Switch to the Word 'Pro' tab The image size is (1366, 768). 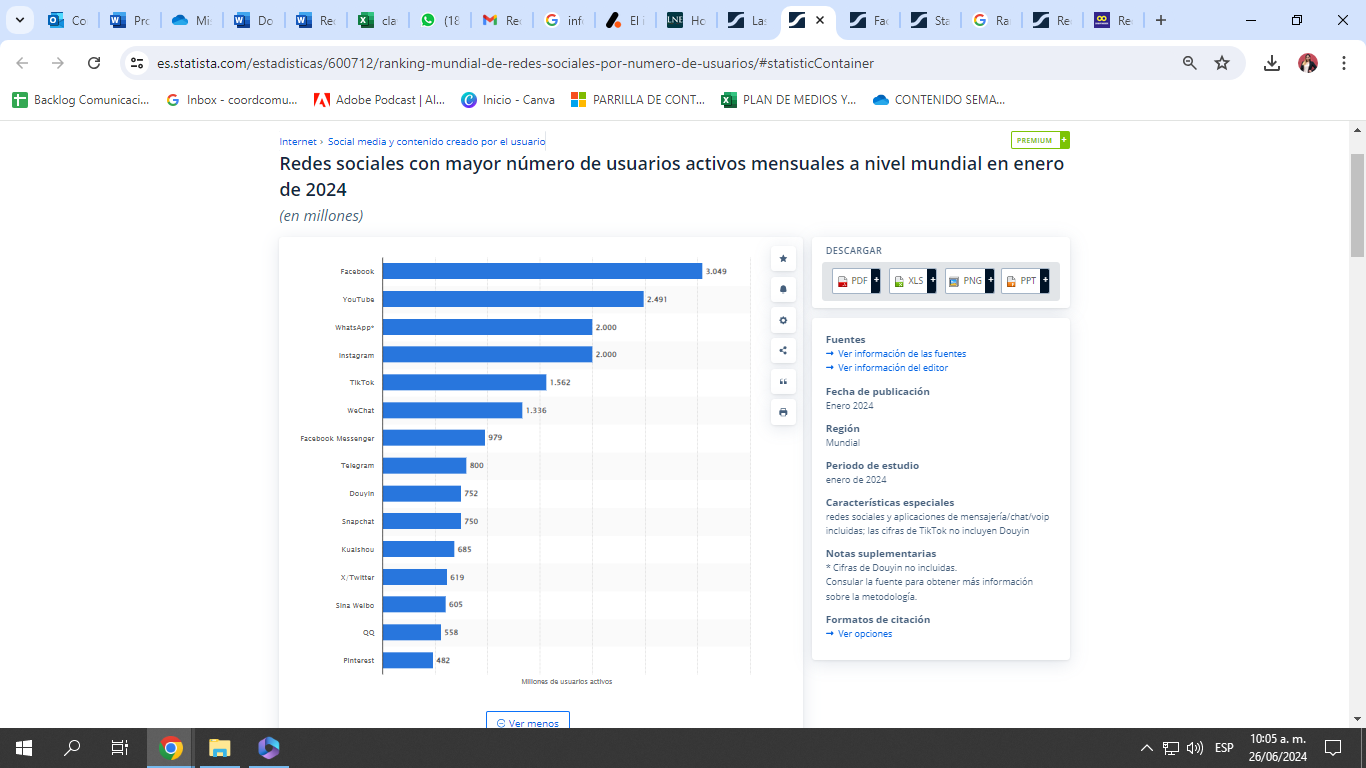click(129, 20)
